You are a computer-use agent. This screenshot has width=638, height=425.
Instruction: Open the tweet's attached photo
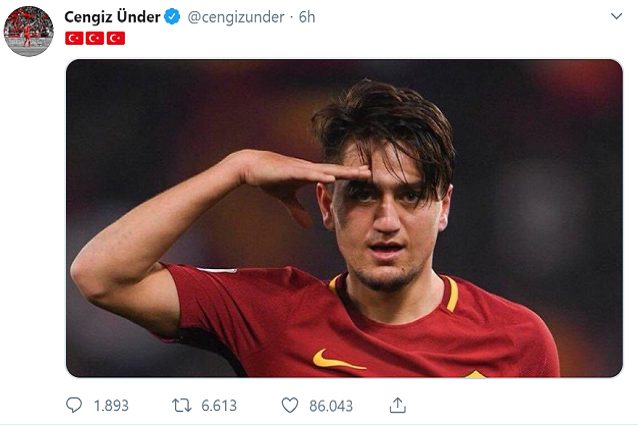tap(344, 217)
